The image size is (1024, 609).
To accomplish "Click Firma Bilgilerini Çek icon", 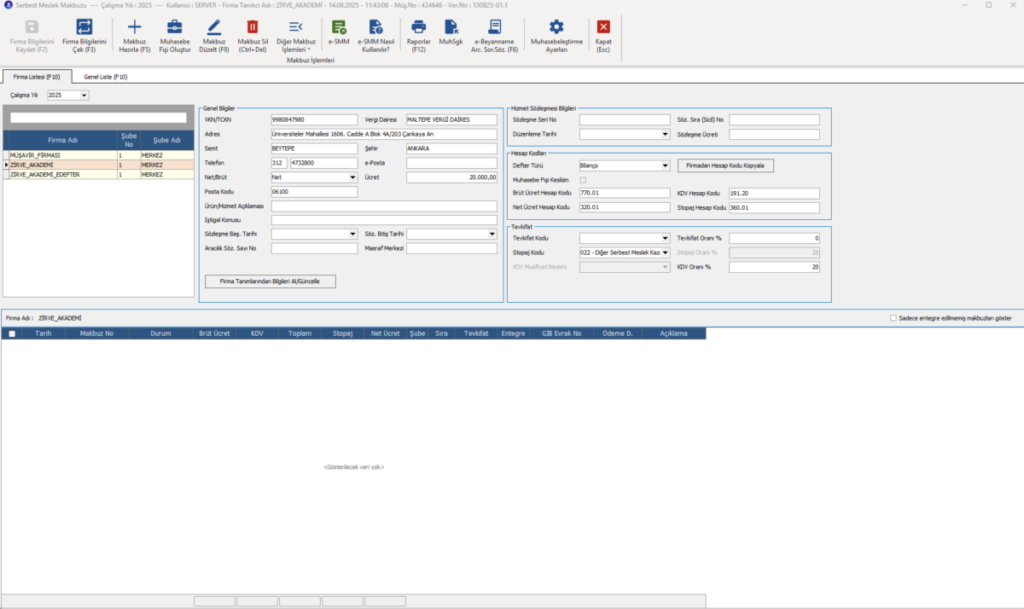I will coord(84,27).
